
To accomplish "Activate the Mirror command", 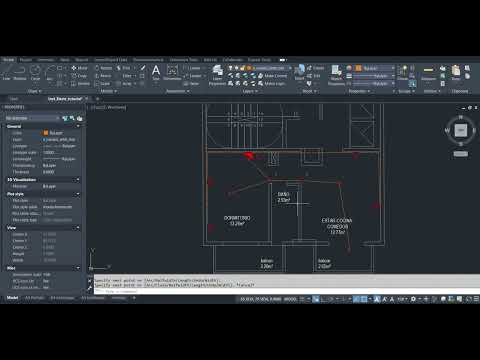I will pos(103,76).
